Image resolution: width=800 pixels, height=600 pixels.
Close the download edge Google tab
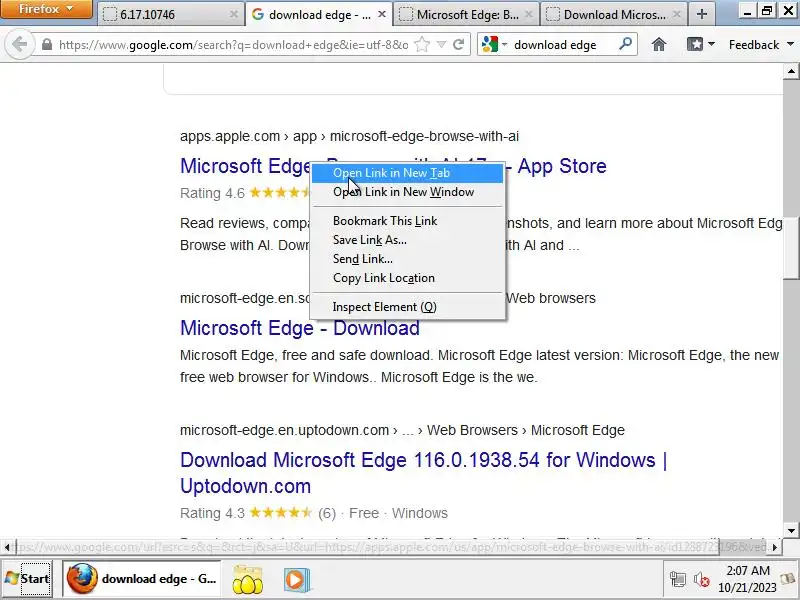(382, 15)
